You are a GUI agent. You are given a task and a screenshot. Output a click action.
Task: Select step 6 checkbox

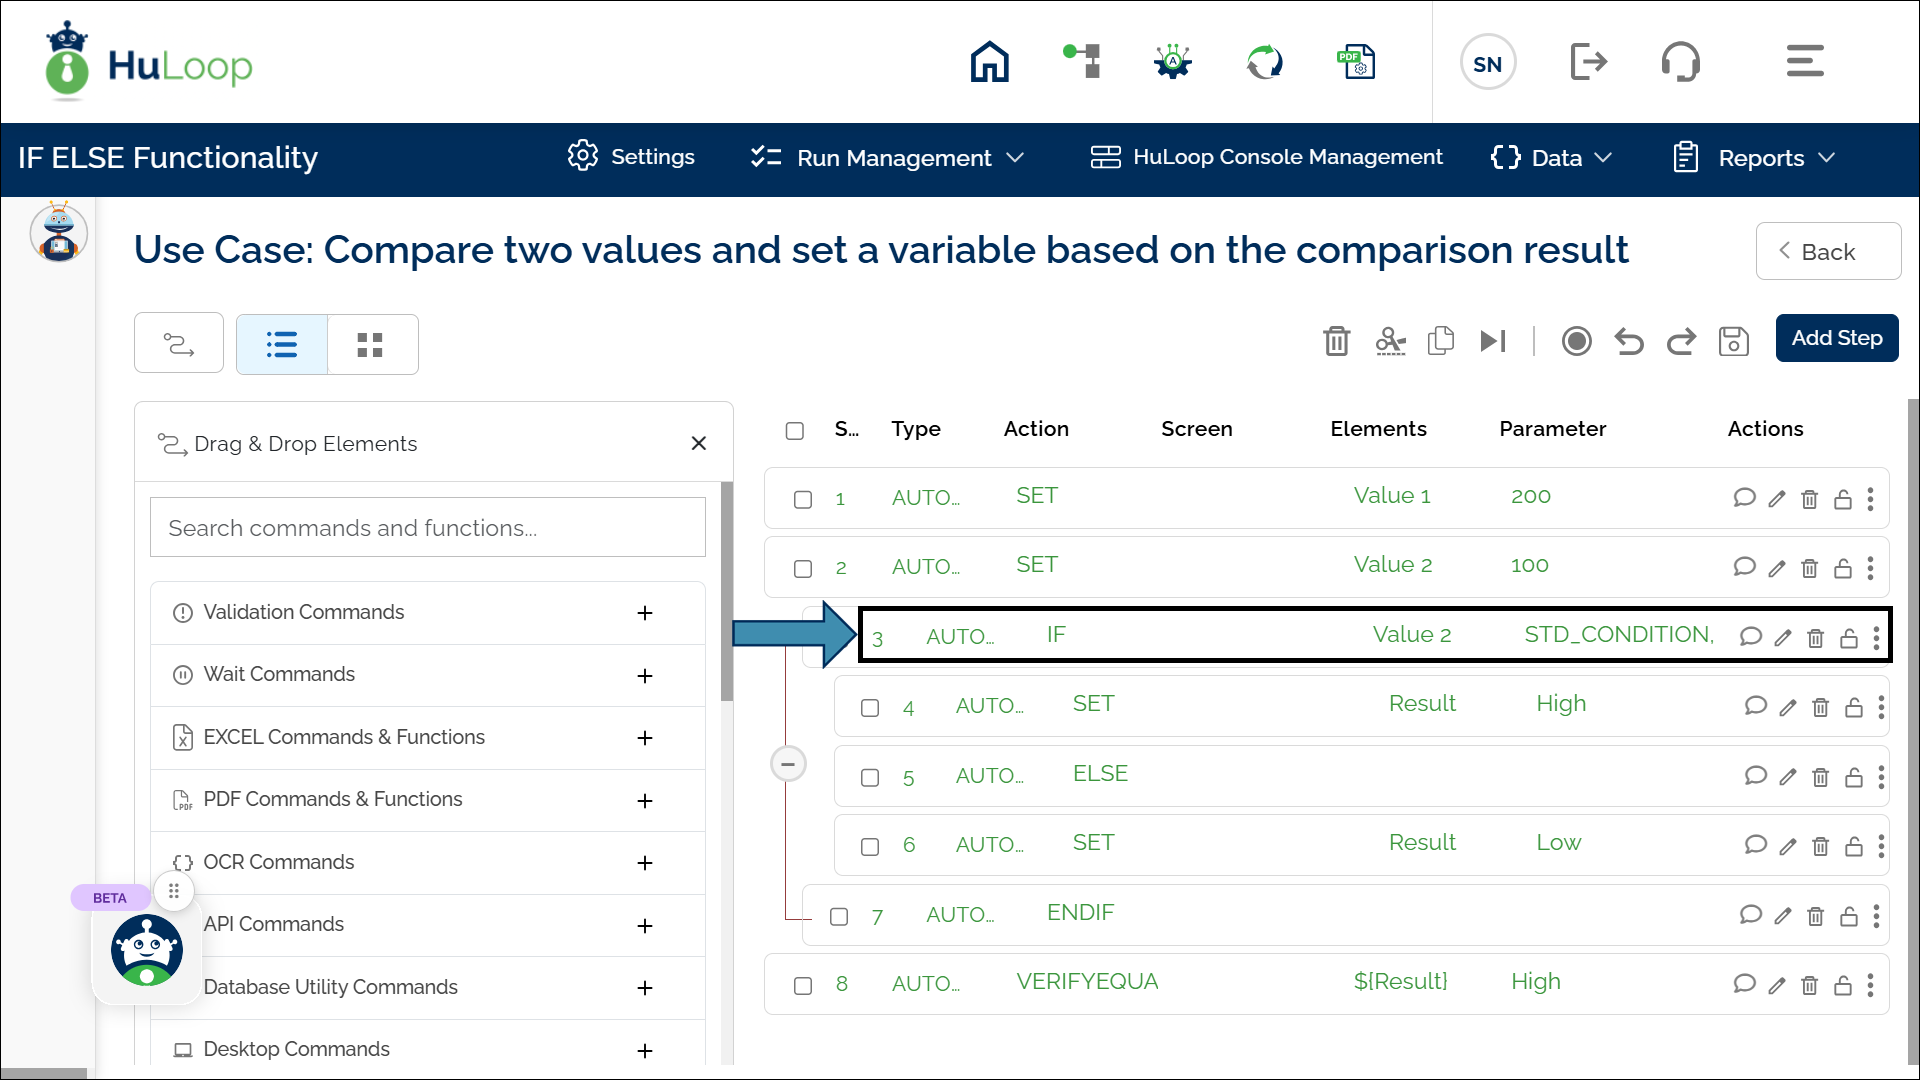[870, 847]
